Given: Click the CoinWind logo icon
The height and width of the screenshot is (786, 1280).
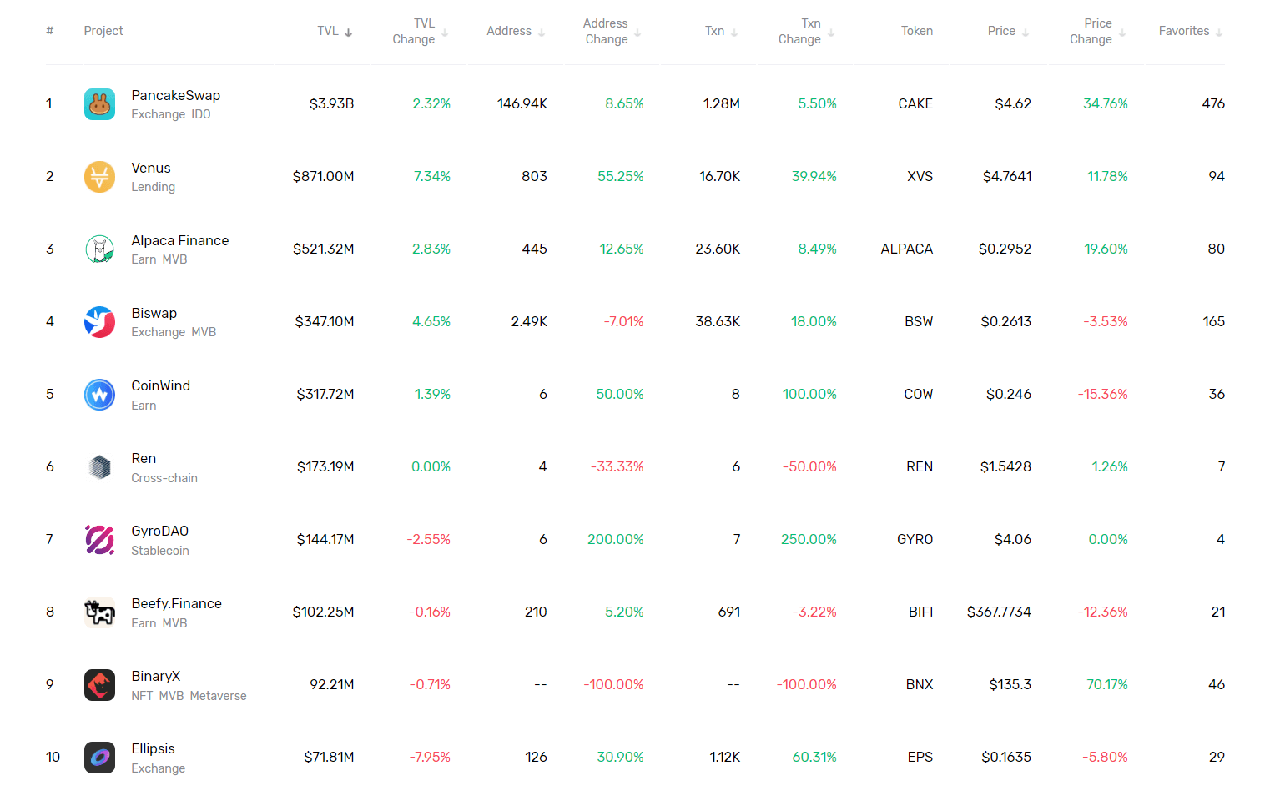Looking at the screenshot, I should click(99, 394).
